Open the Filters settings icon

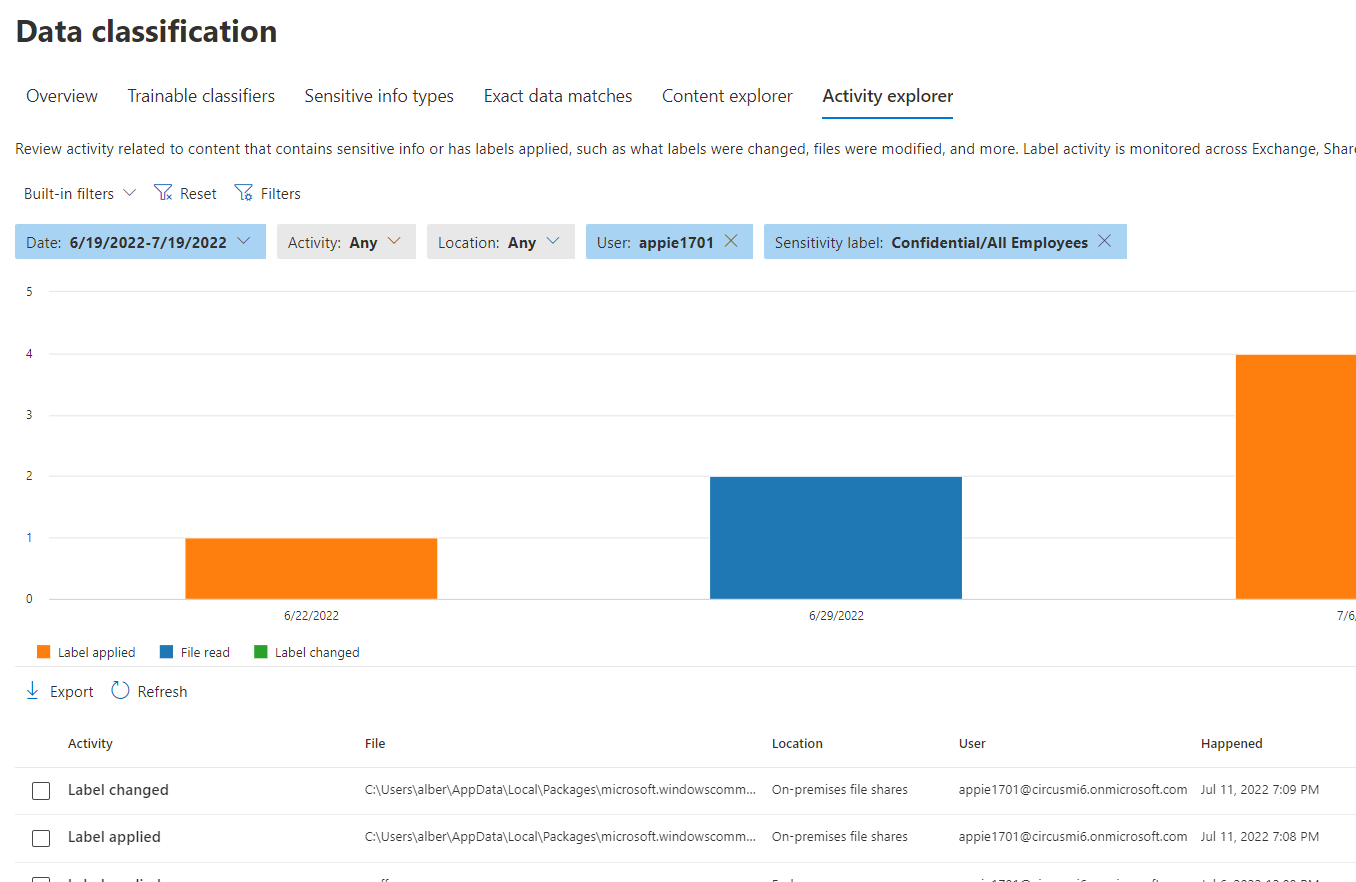click(x=243, y=193)
